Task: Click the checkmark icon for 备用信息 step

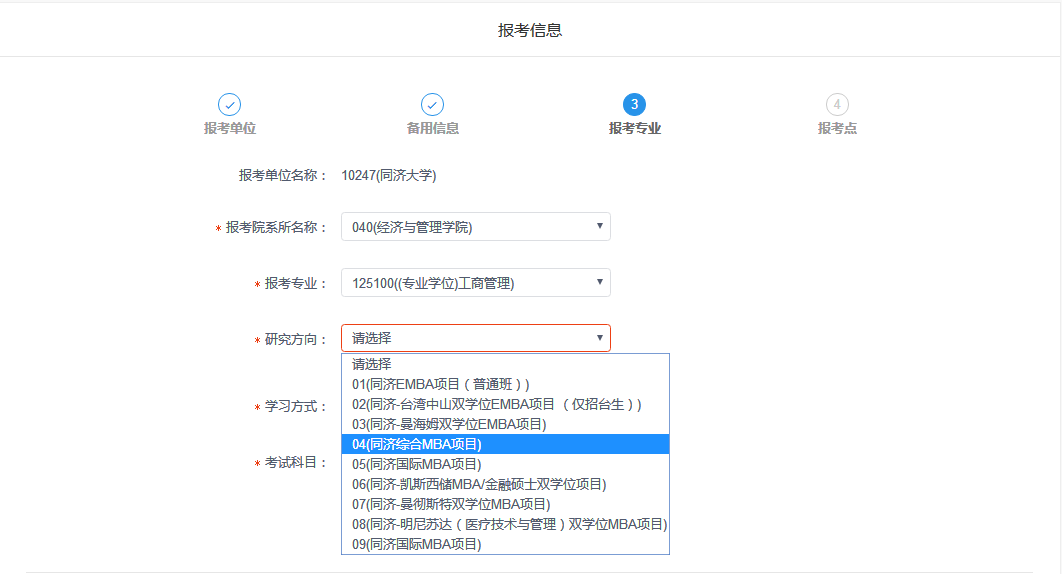Action: tap(432, 104)
